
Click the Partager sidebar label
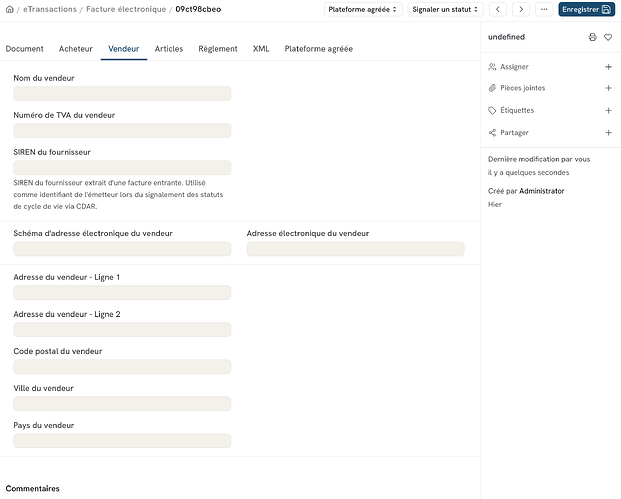(x=514, y=133)
